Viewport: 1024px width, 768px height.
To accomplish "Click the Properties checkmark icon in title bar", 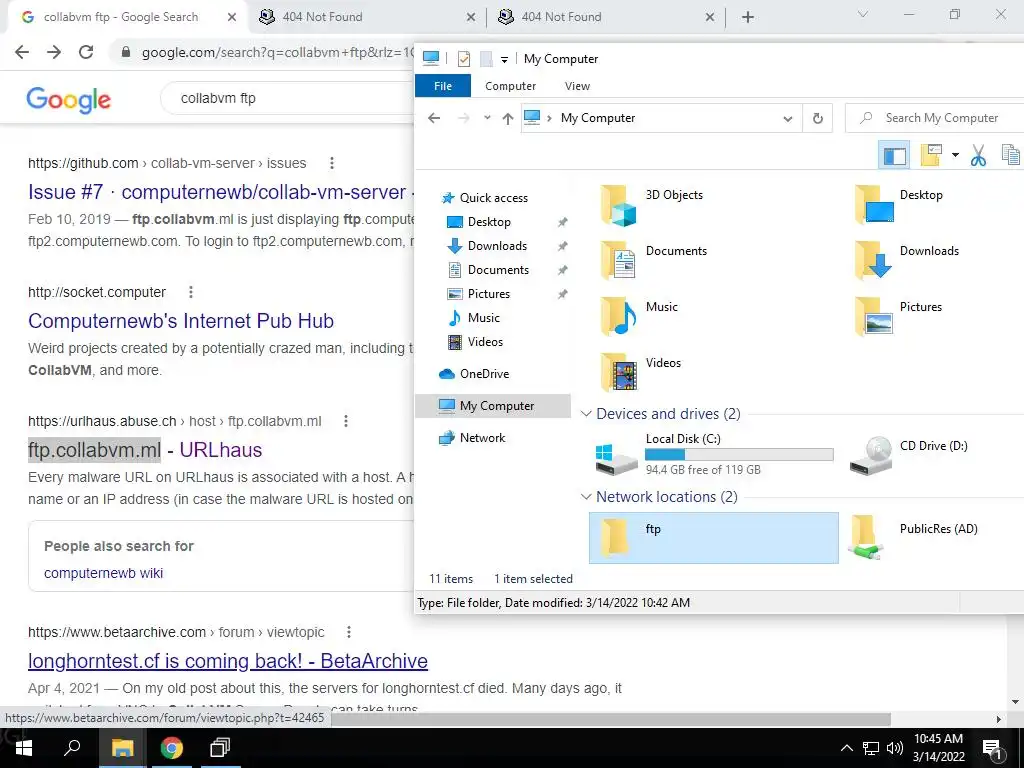I will [464, 59].
